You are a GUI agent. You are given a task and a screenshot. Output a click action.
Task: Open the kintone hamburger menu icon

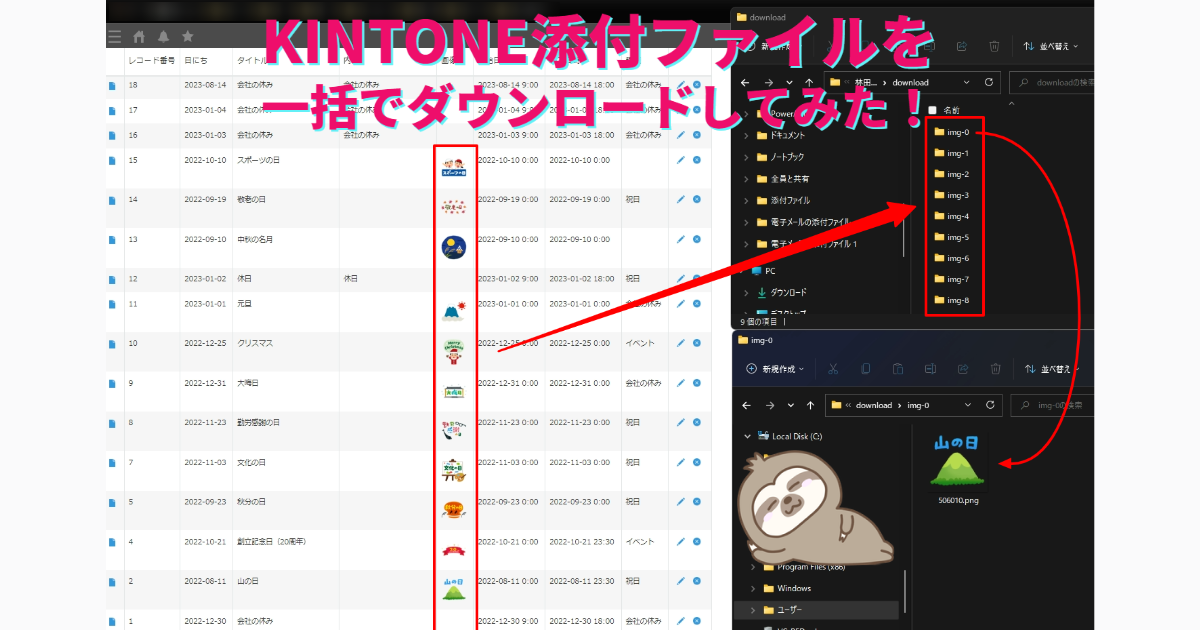pos(114,36)
